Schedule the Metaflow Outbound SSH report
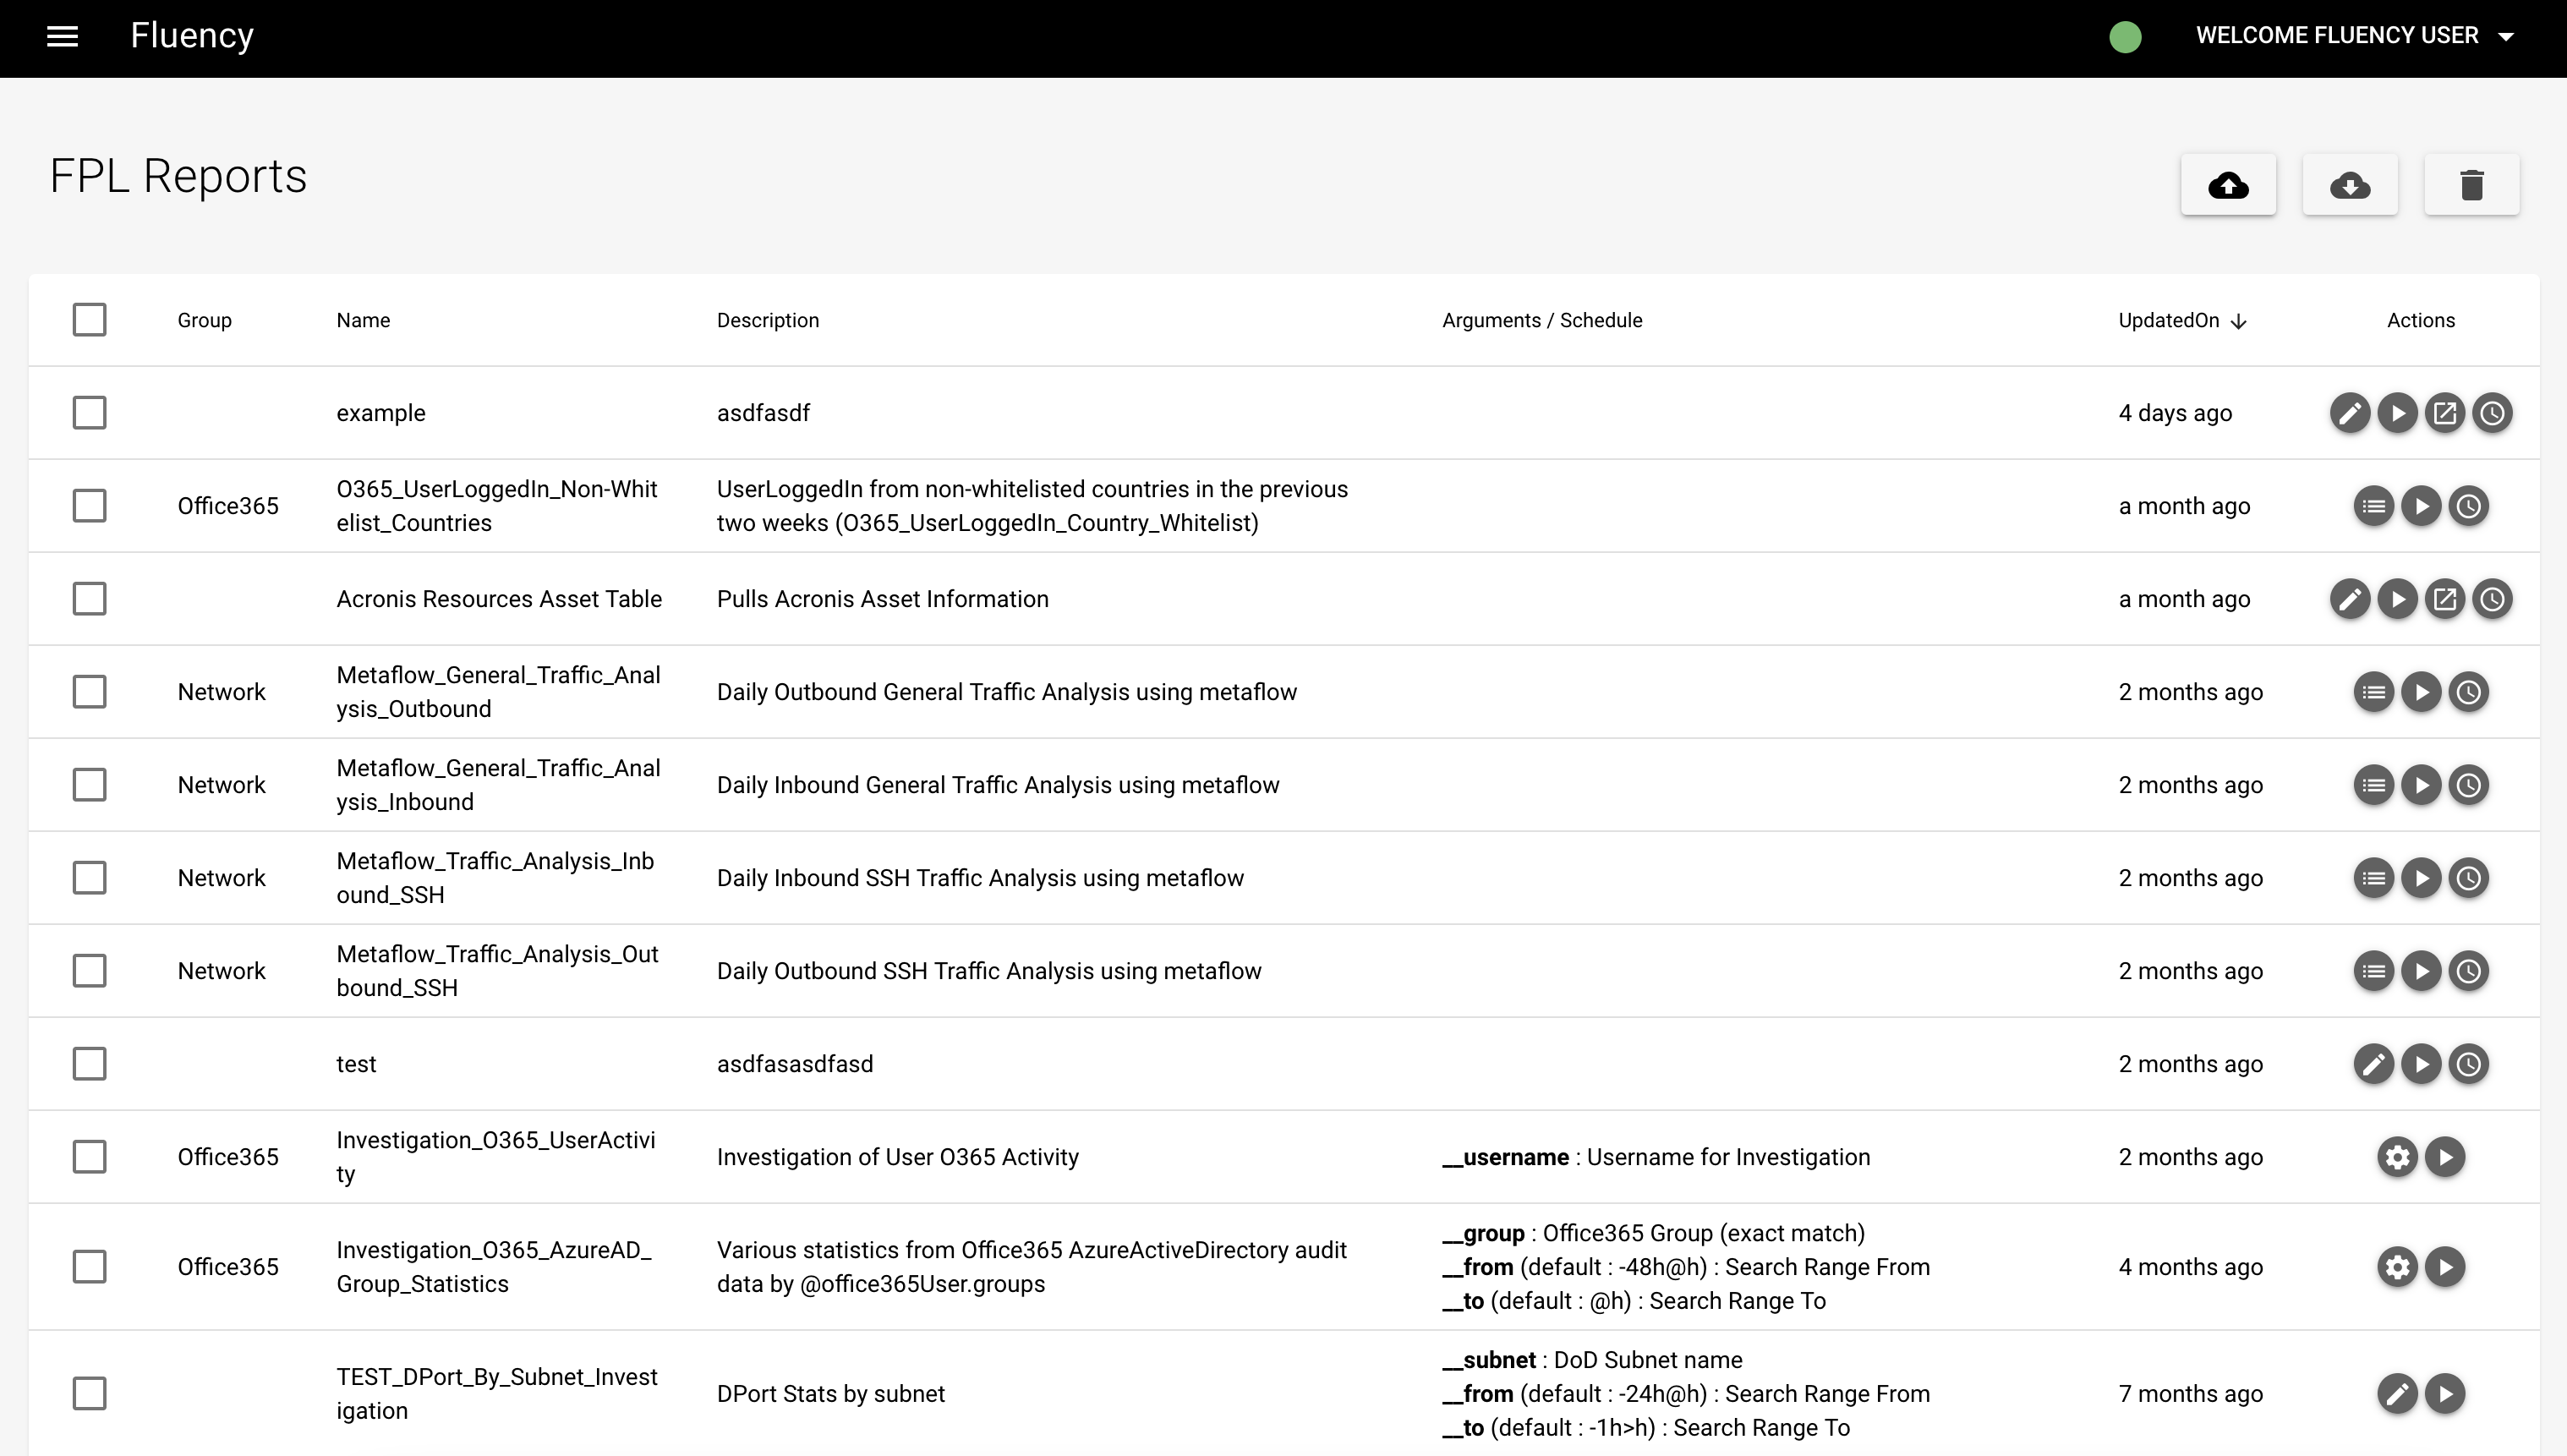The width and height of the screenshot is (2567, 1456). (x=2468, y=971)
